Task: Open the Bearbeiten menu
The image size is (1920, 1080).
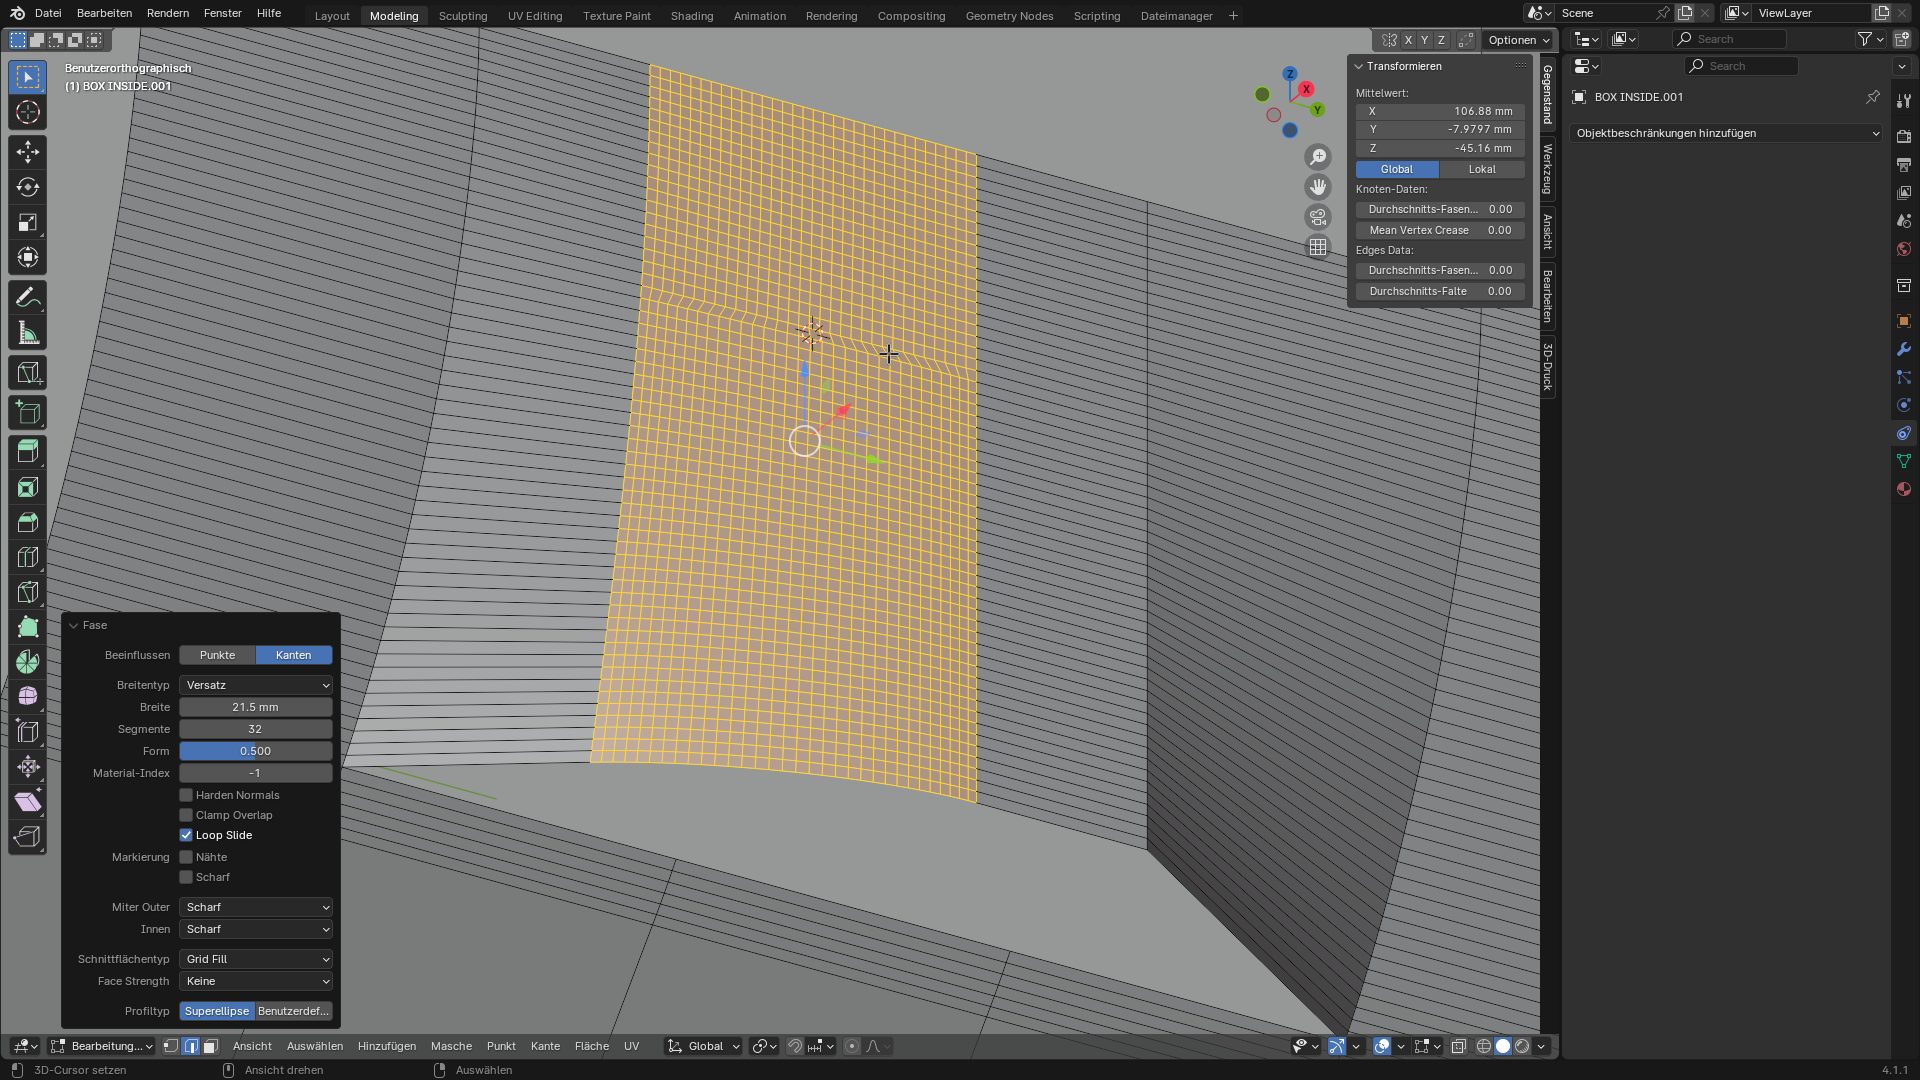Action: click(104, 13)
